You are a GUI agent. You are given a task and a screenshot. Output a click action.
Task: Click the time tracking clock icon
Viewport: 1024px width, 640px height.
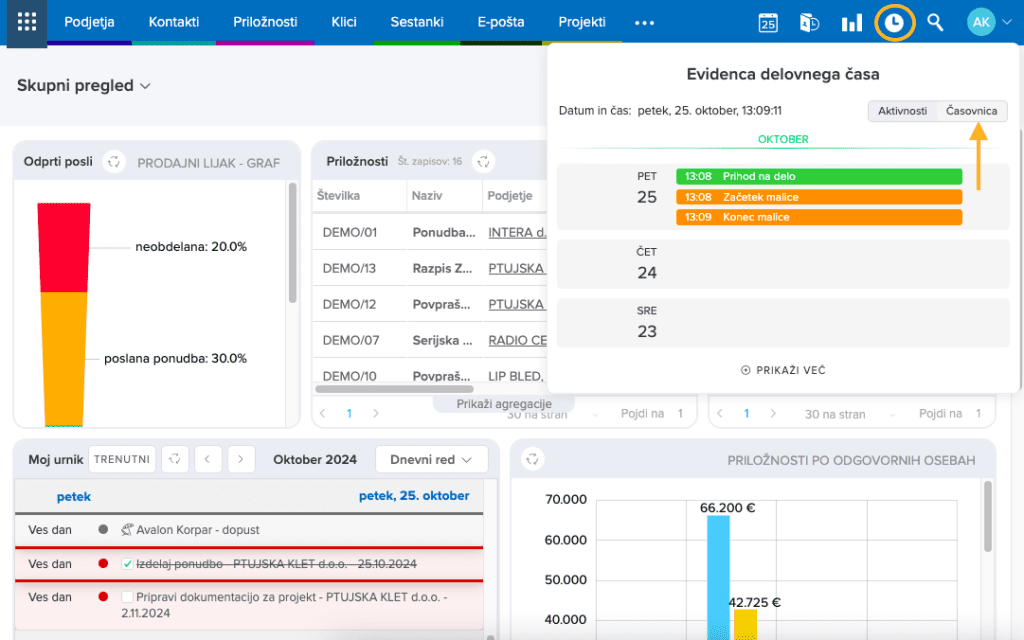tap(894, 22)
